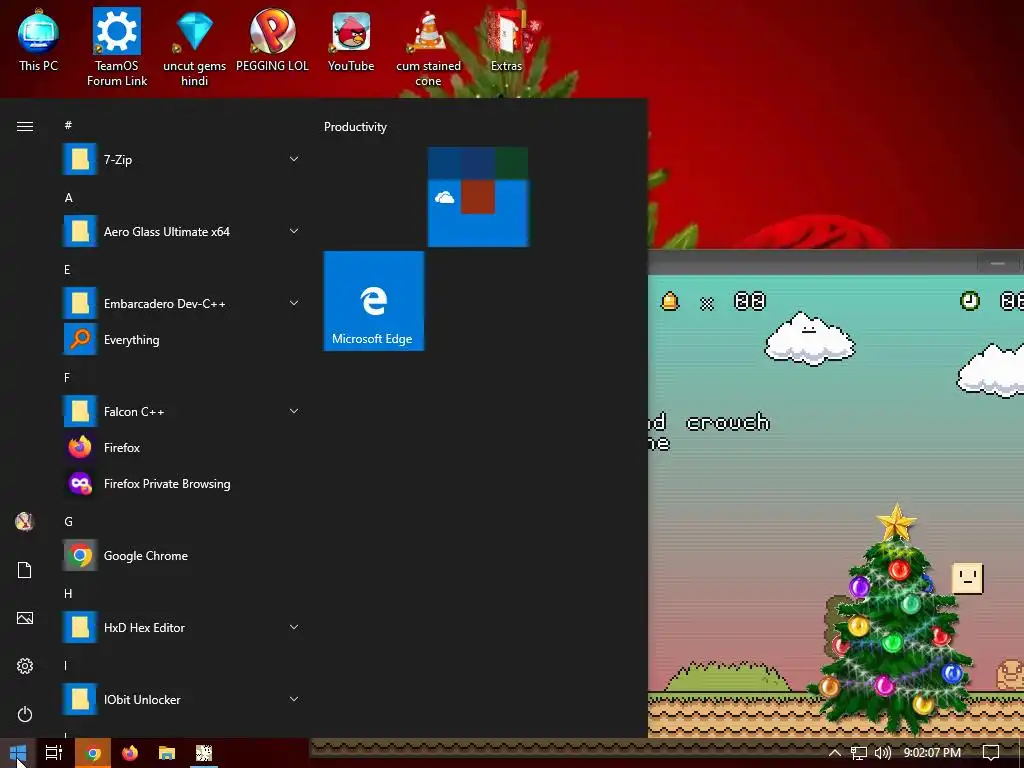Open This PC desktop icon
1024x768 pixels.
click(38, 40)
